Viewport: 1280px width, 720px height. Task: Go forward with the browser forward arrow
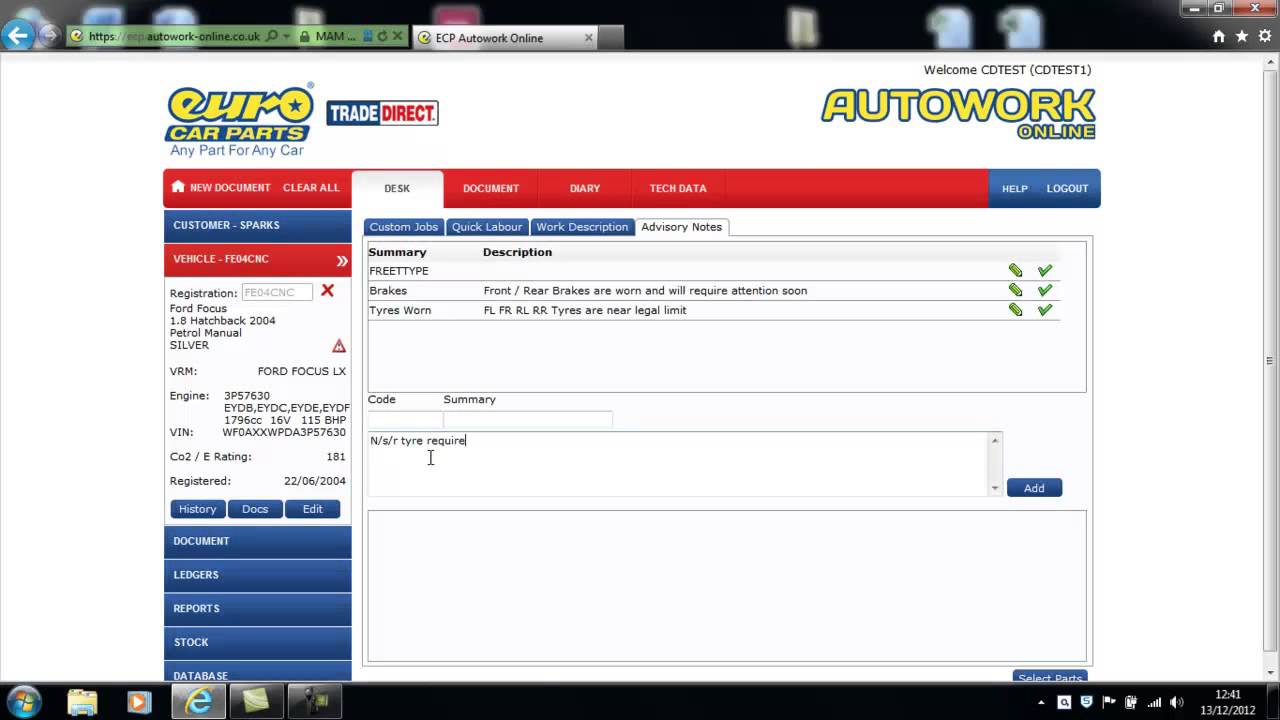point(48,36)
